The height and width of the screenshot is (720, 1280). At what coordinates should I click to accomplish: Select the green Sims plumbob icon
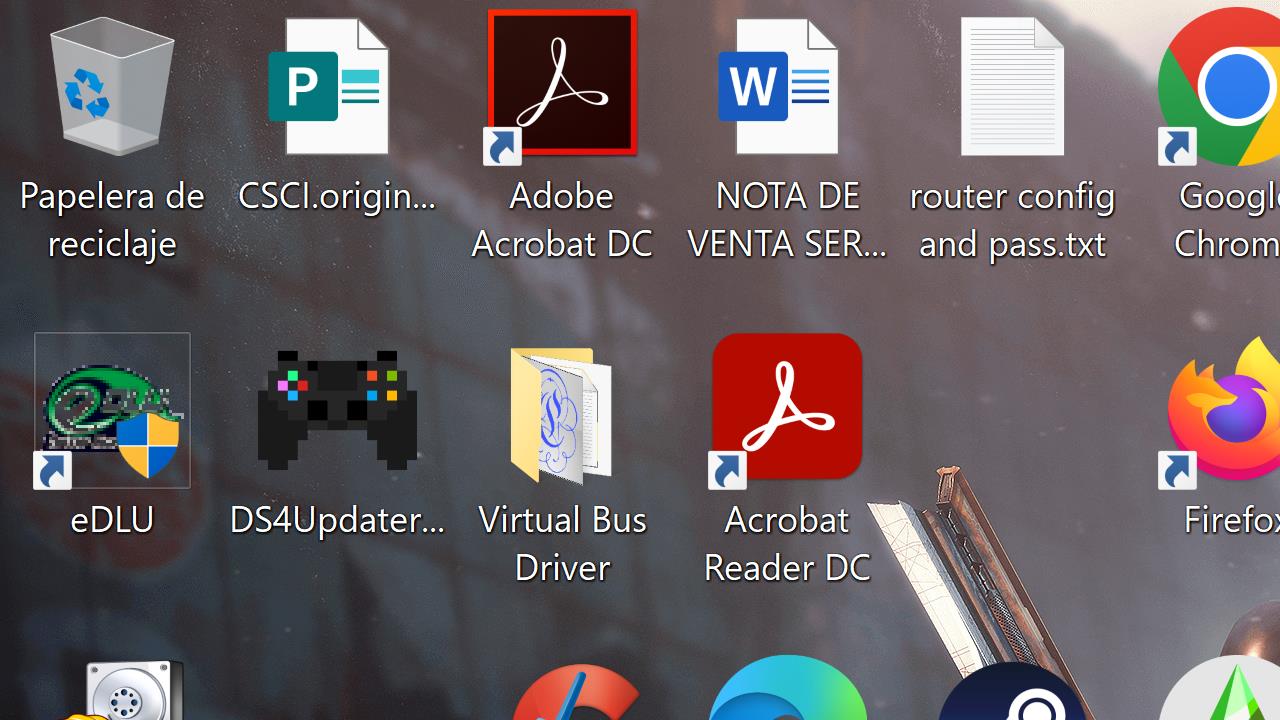(x=1228, y=695)
